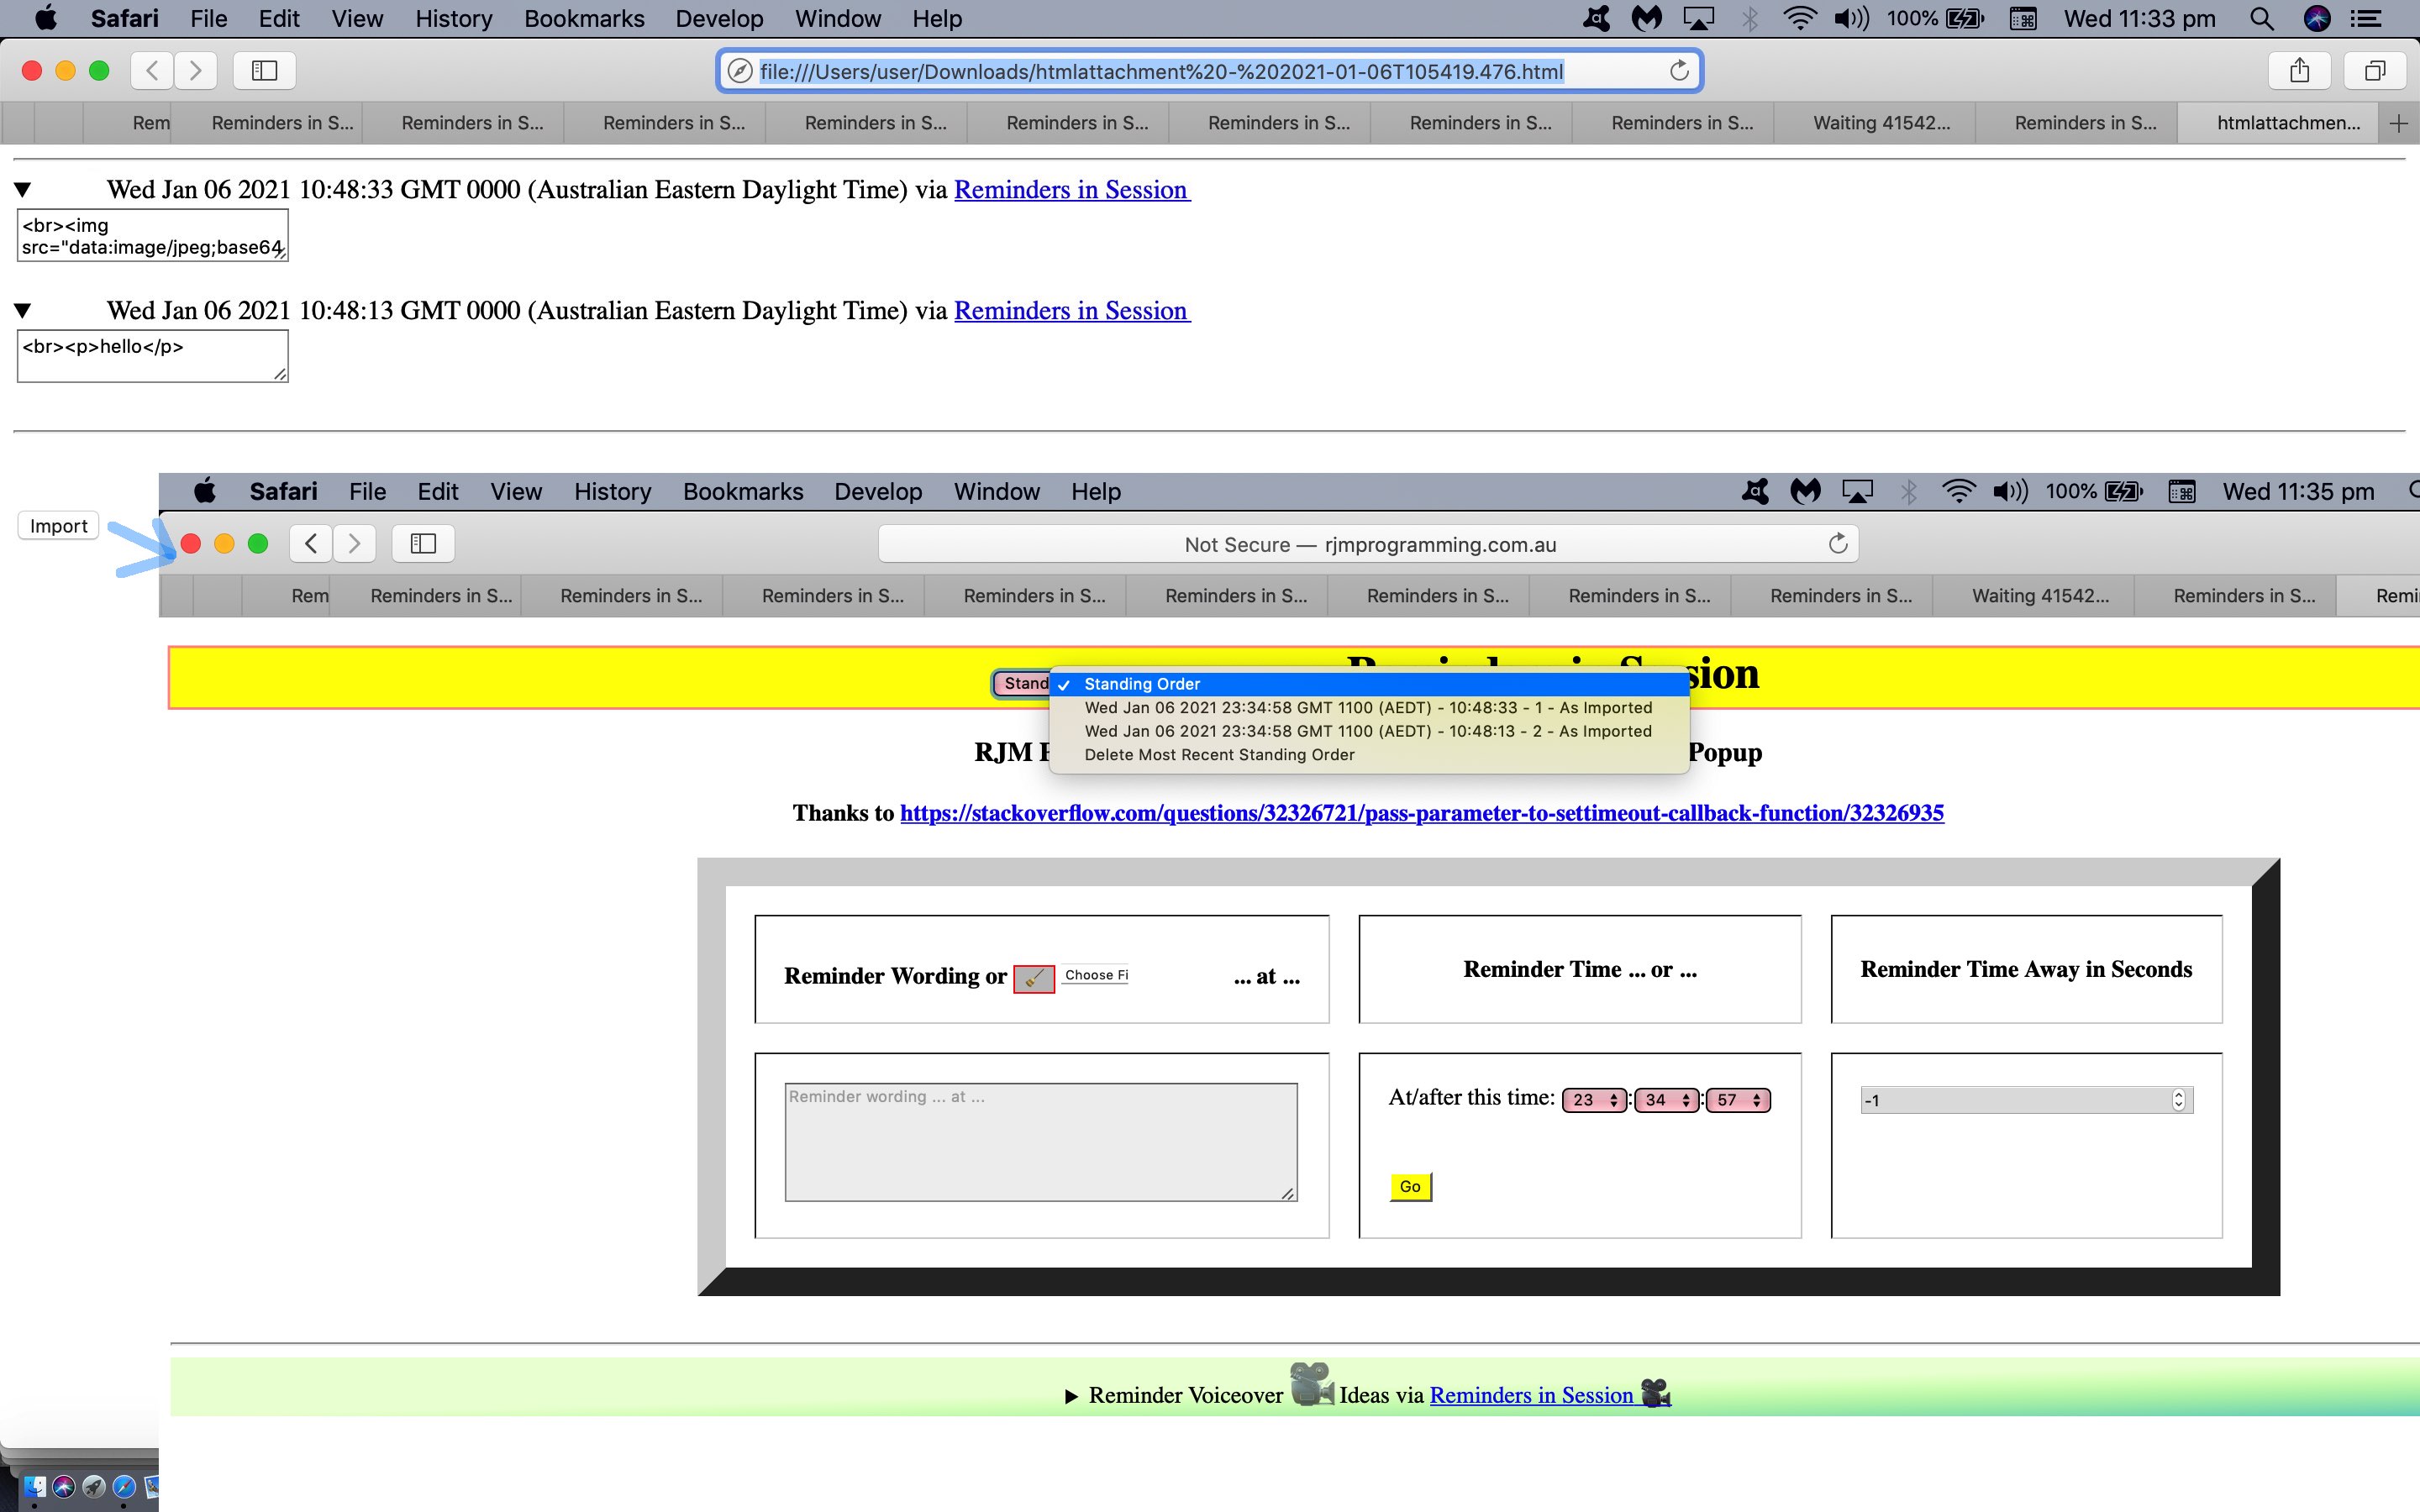Viewport: 2420px width, 1512px height.
Task: Click the Launchpad rocket icon in the Dock
Action: click(94, 1487)
